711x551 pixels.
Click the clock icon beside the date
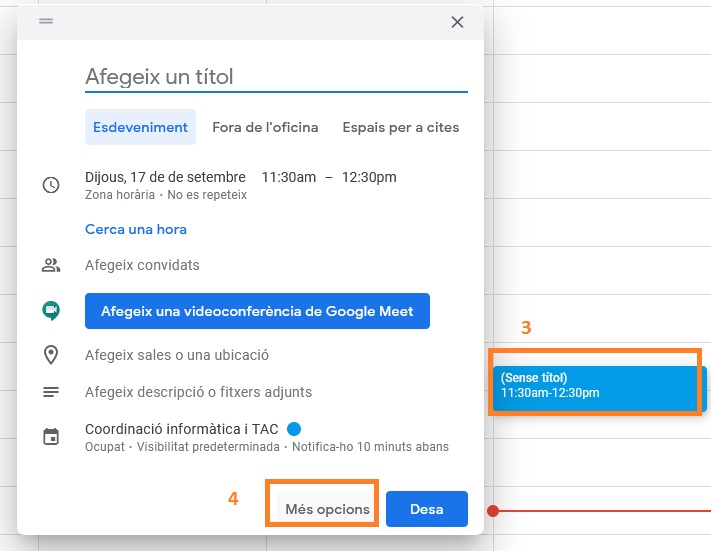point(51,185)
